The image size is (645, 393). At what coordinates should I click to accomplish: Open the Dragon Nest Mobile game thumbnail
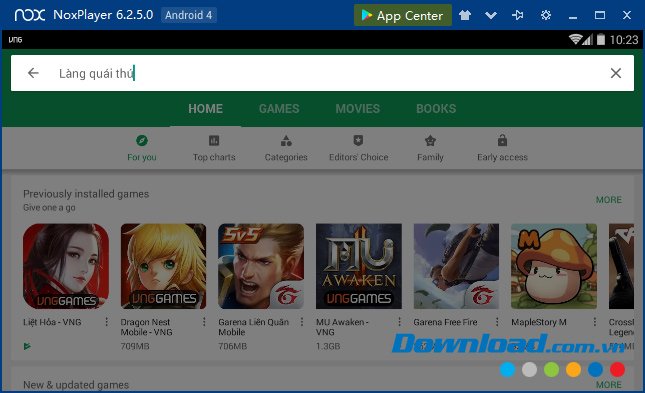pos(163,266)
